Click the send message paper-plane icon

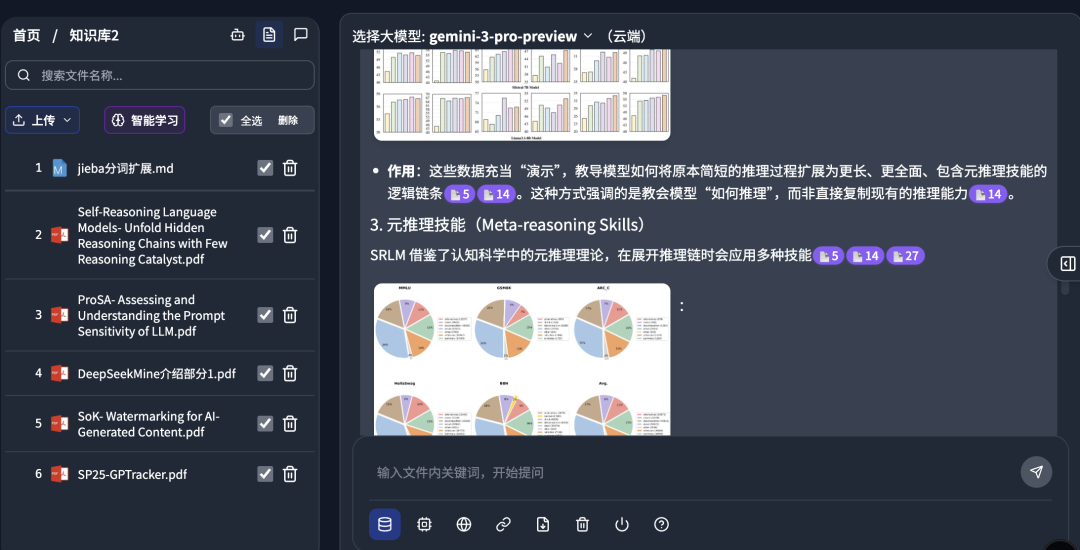tap(1036, 472)
